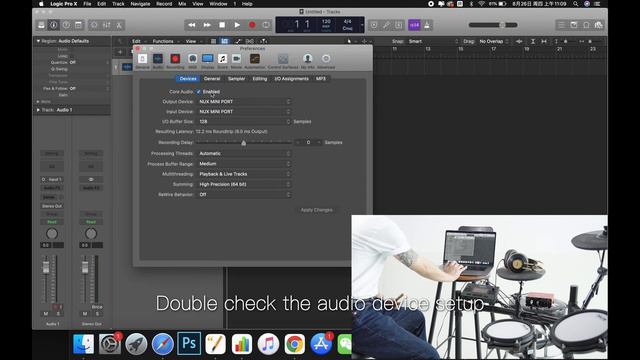Collapse the Region Audio Defaults disclosure triangle
640x360 pixels.
38,41
